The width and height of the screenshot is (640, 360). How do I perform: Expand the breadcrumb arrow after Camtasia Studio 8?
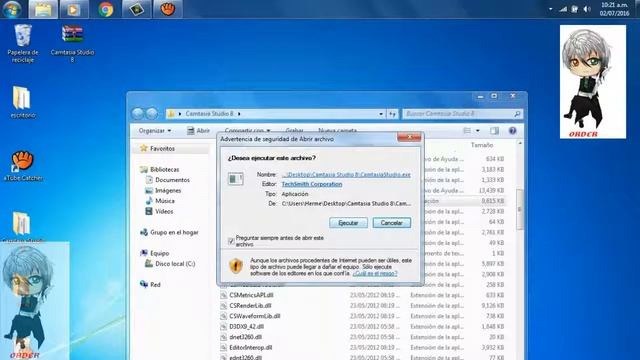tap(239, 114)
